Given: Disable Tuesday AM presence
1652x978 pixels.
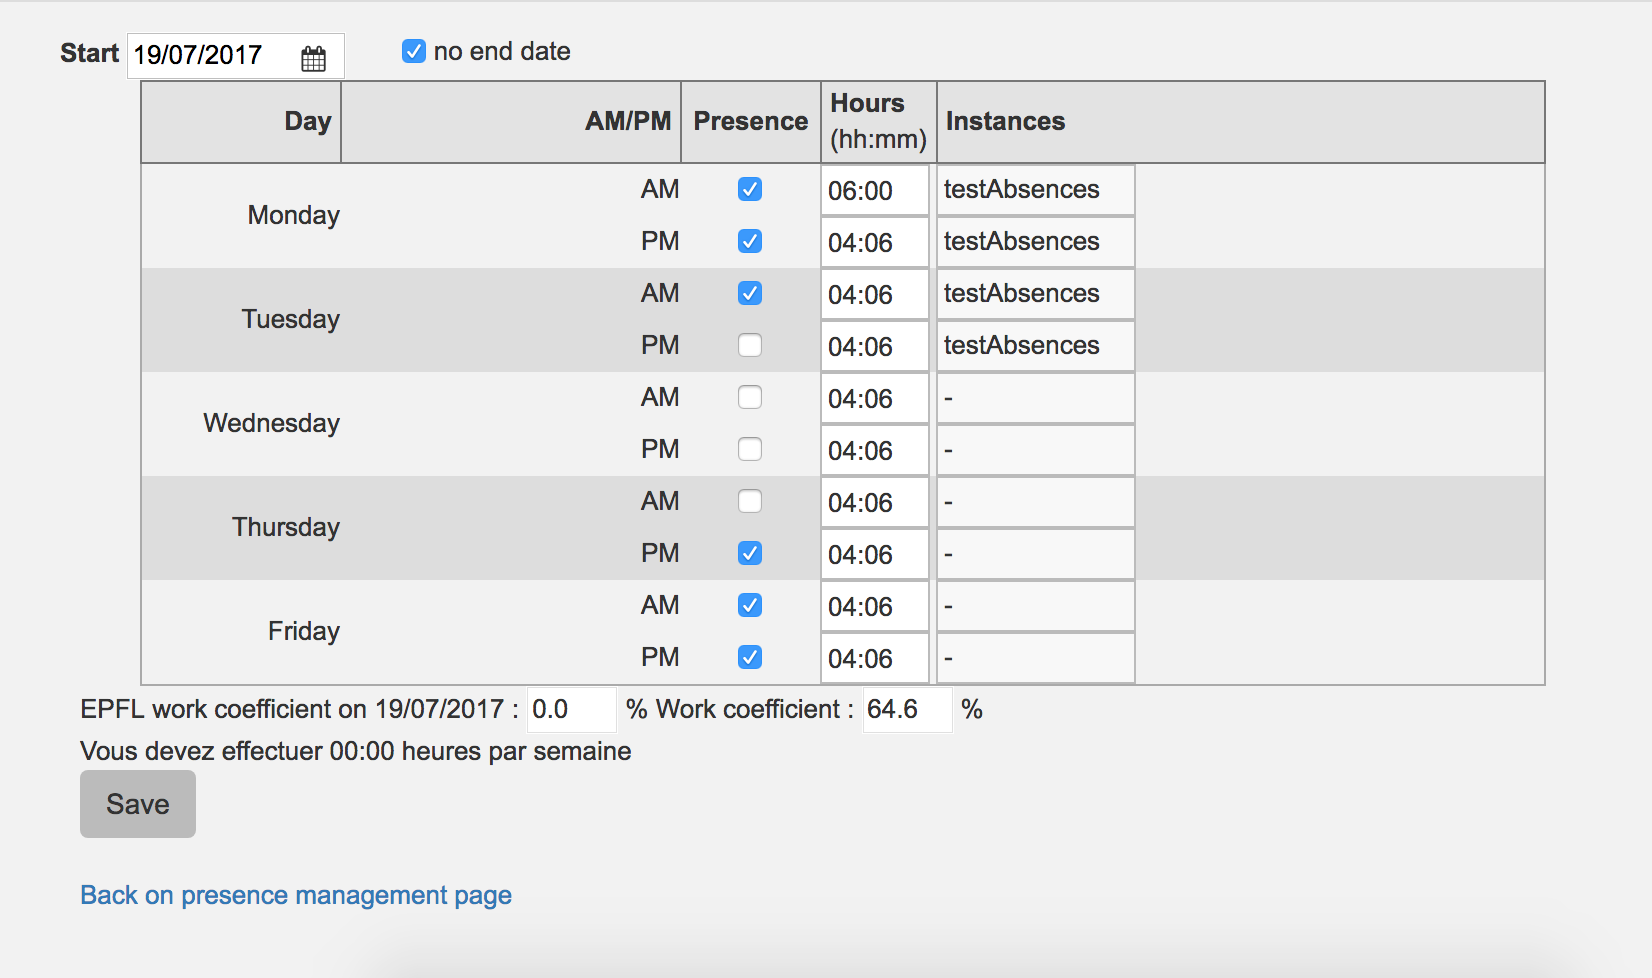Looking at the screenshot, I should (750, 293).
